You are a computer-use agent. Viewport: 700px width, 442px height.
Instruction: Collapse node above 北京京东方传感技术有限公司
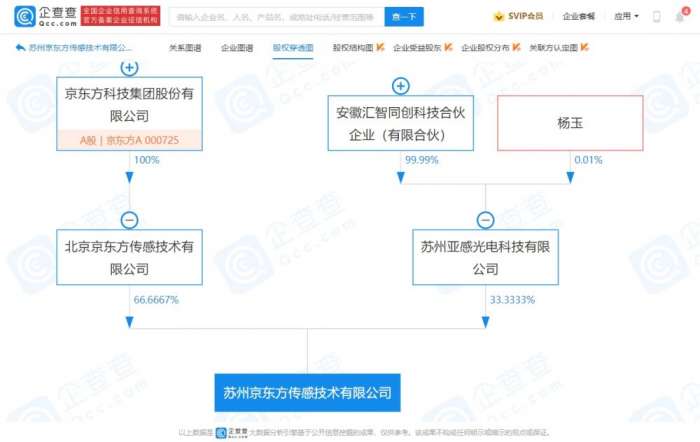click(129, 220)
